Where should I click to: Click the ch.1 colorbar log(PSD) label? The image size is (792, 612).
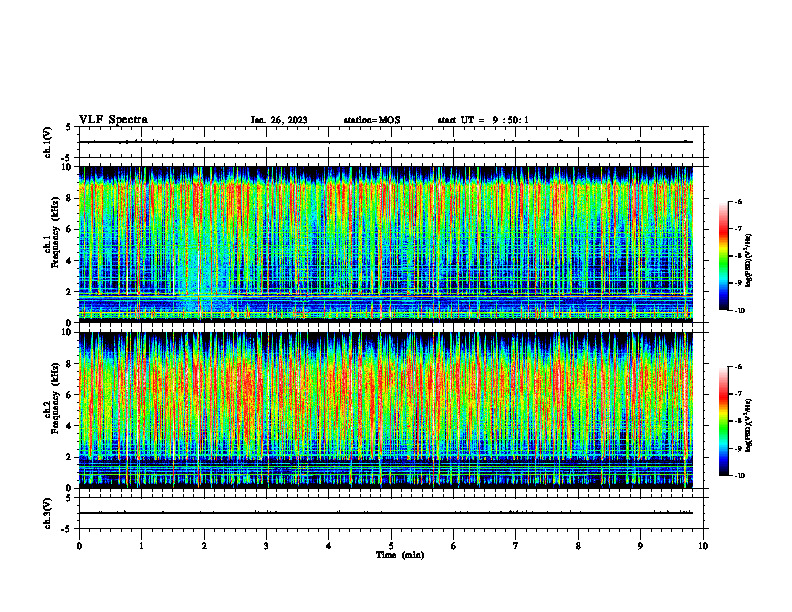pos(749,261)
